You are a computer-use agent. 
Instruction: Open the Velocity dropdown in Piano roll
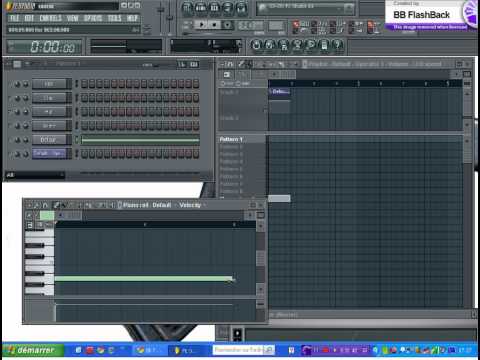[x=192, y=205]
